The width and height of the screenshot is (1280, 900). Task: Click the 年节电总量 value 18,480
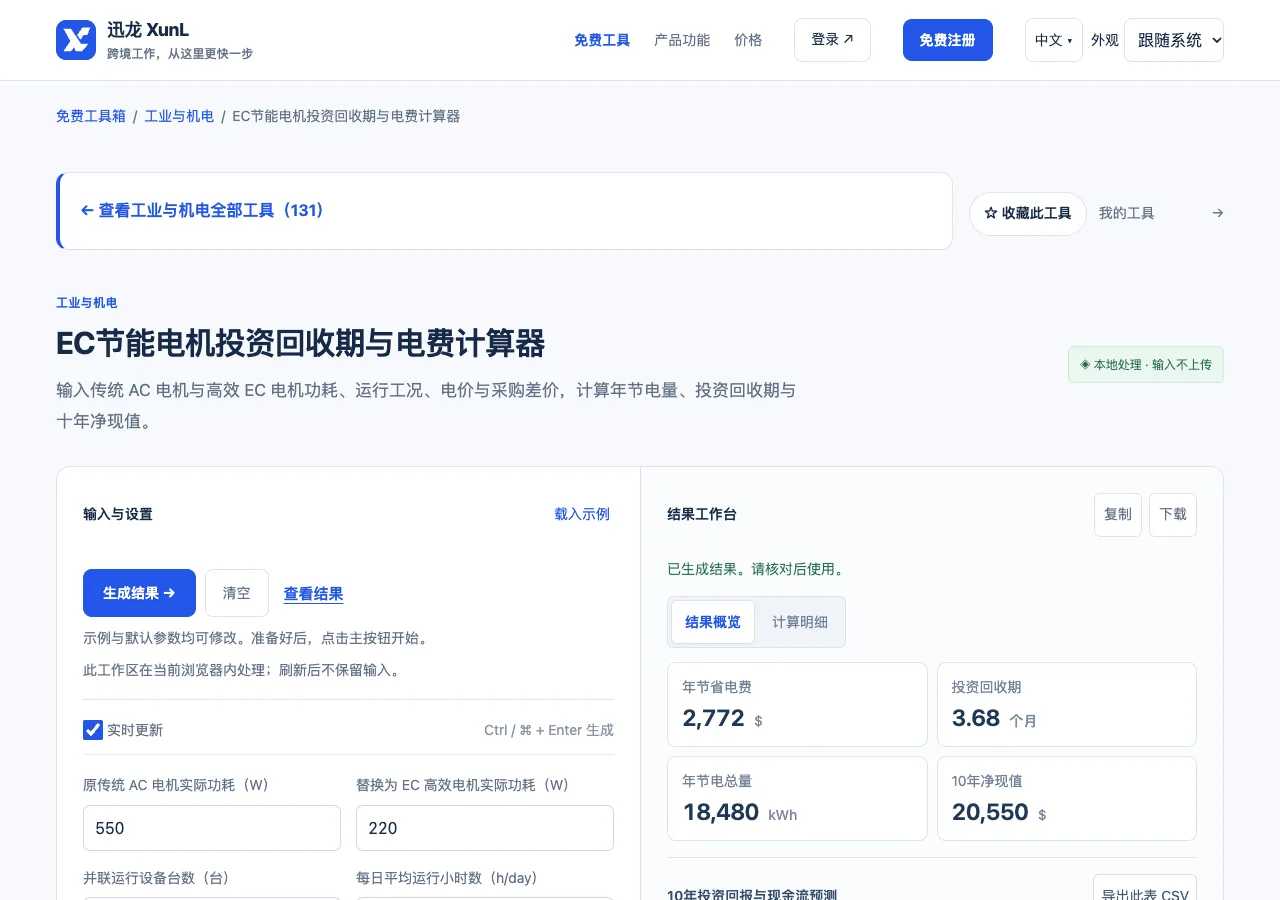[721, 812]
